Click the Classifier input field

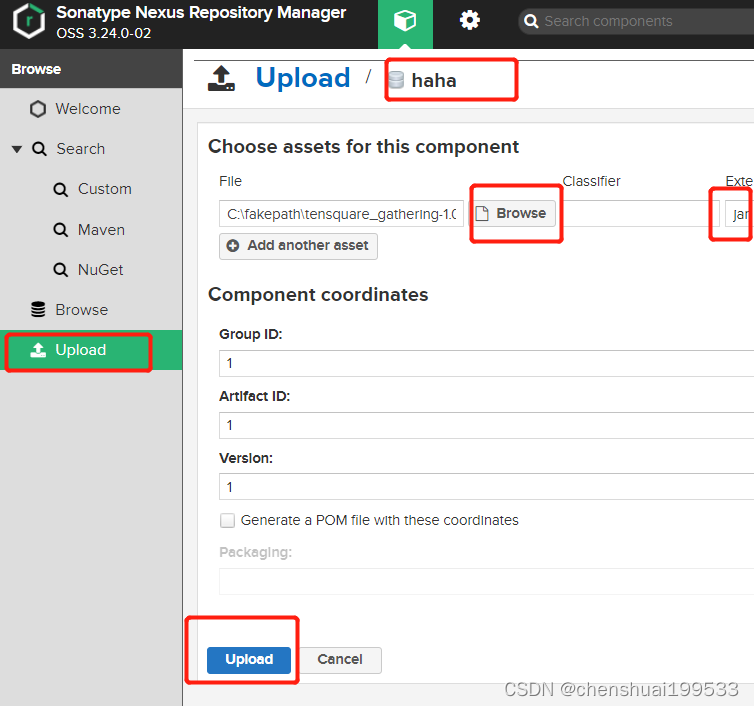[x=640, y=214]
